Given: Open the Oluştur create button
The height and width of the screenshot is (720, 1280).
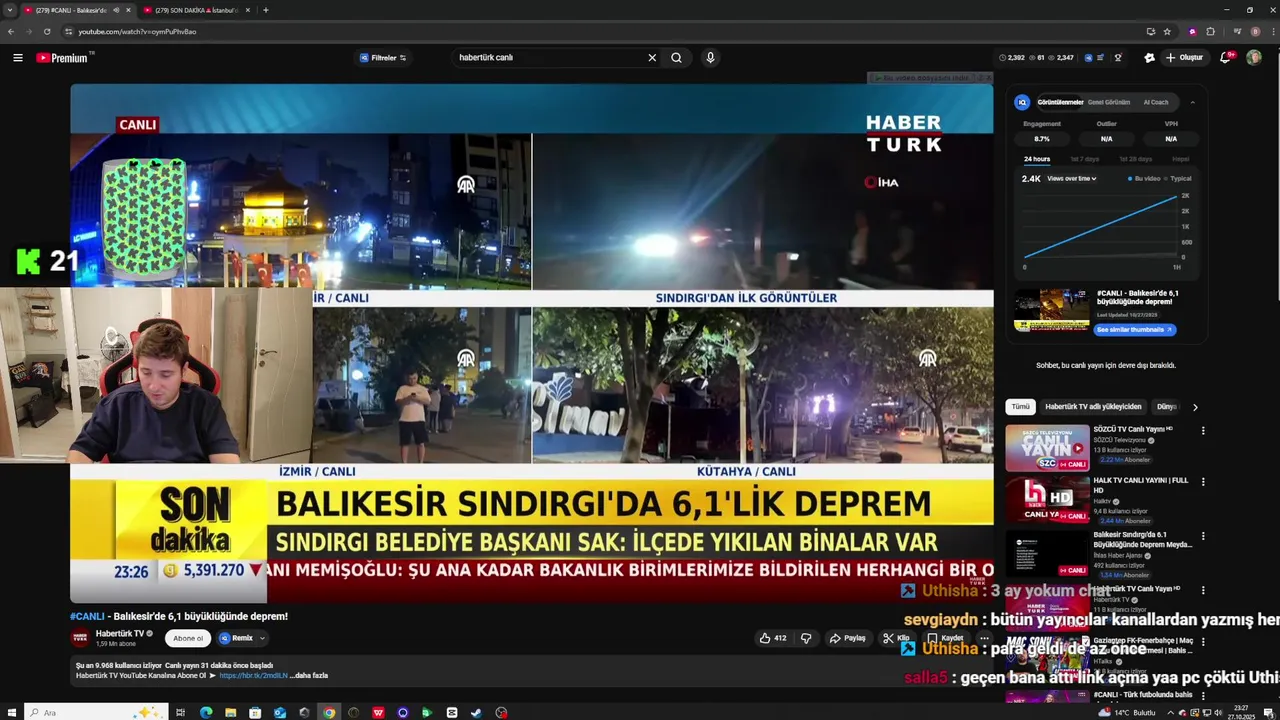Looking at the screenshot, I should point(1183,58).
